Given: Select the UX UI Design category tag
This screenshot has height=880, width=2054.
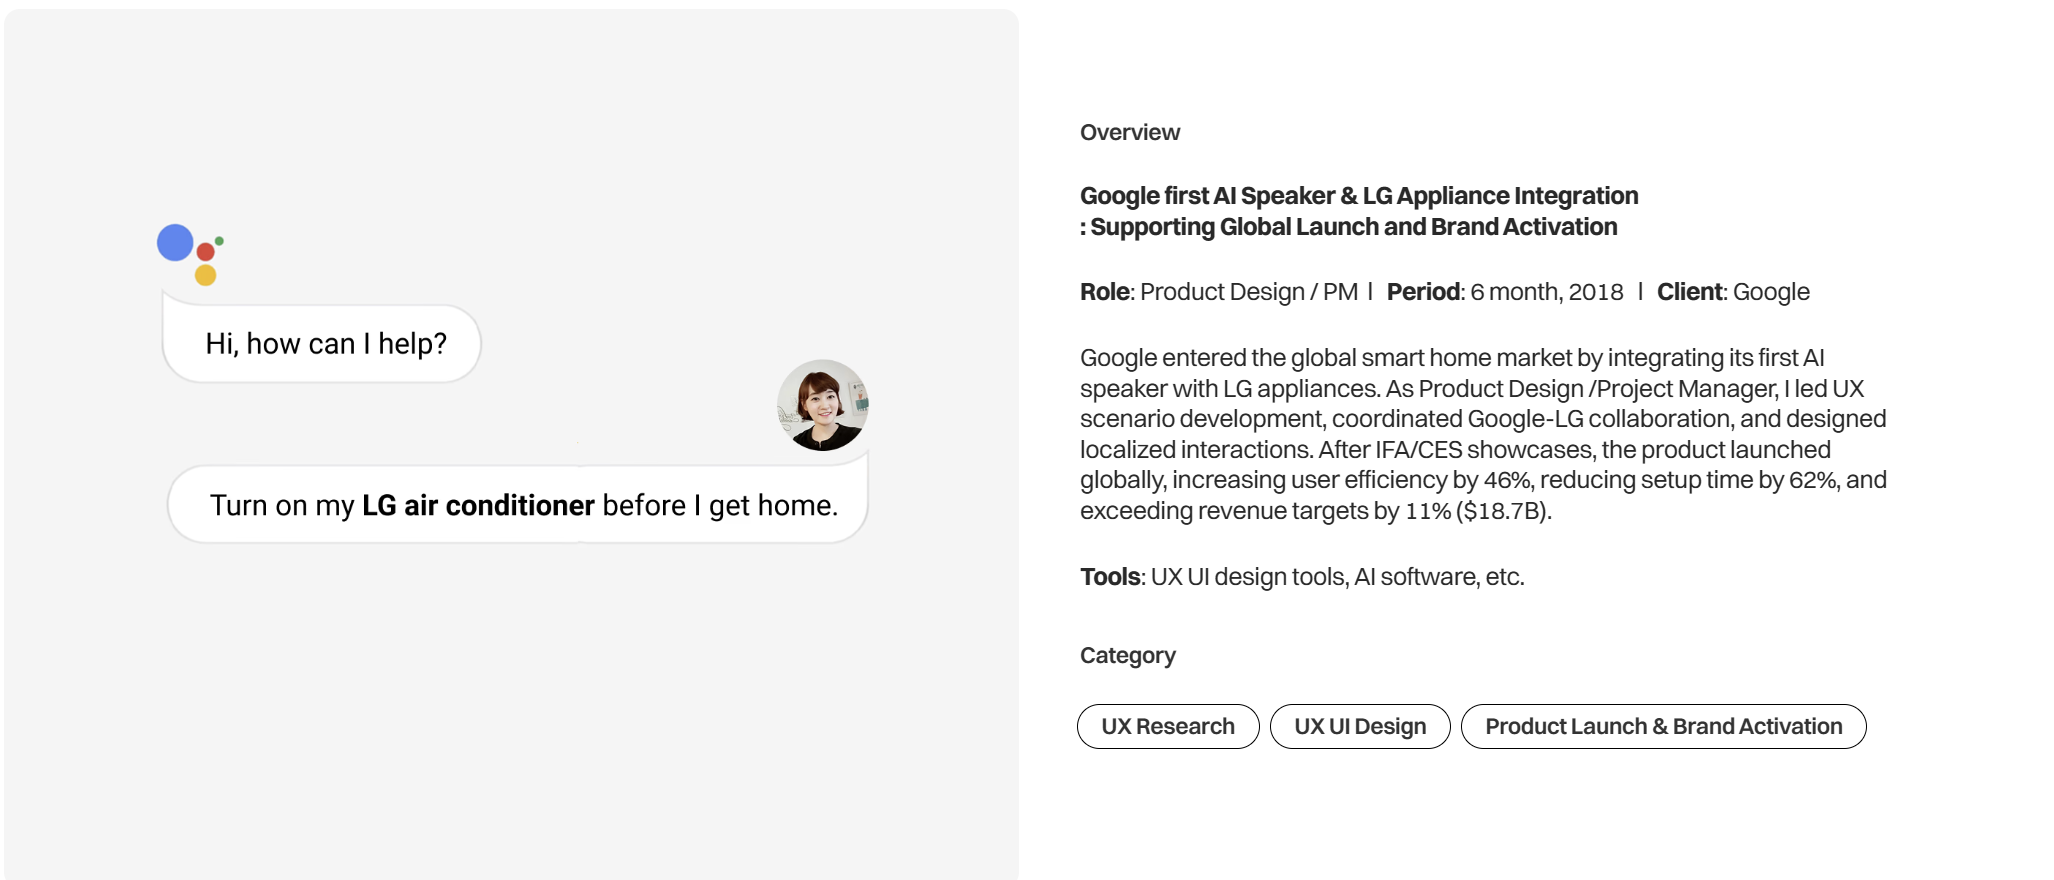Looking at the screenshot, I should click(1359, 726).
